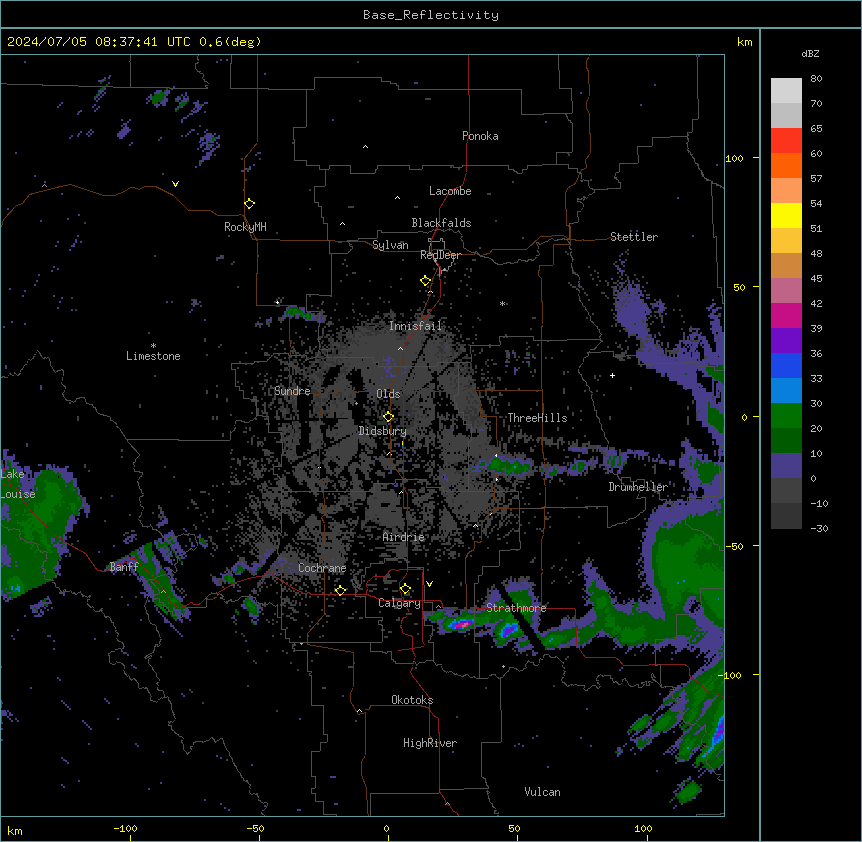Click the Cochrane label

coord(322,568)
